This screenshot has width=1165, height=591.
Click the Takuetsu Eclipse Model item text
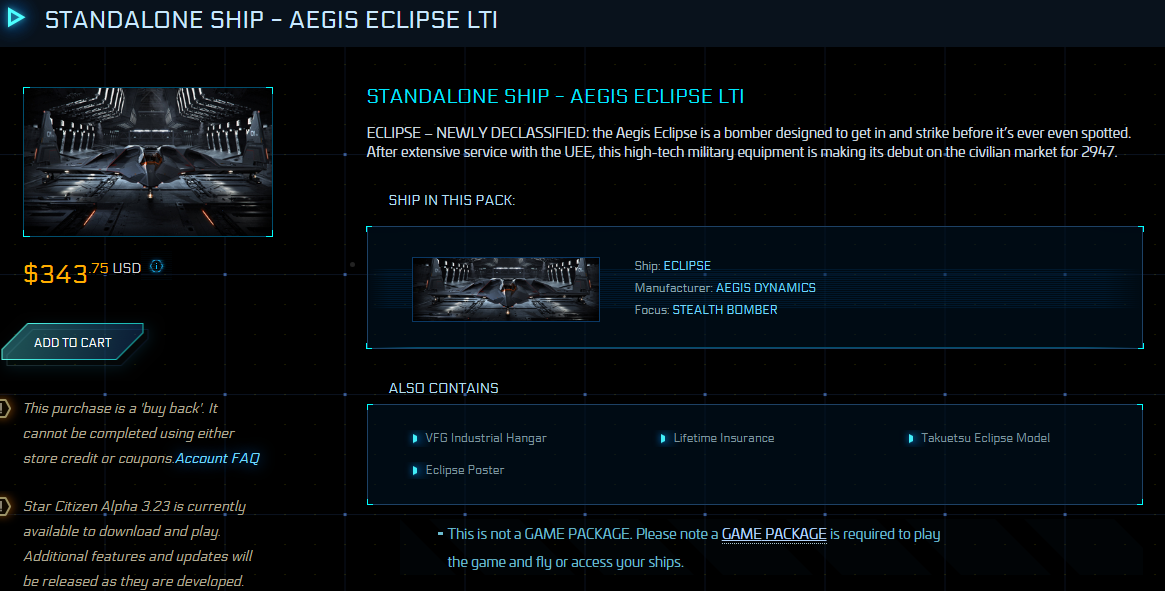tap(985, 438)
